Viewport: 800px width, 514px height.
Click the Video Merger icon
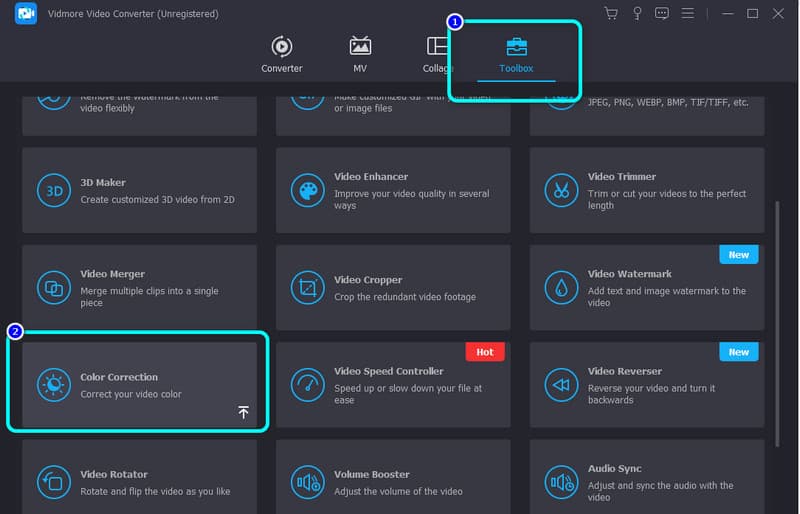(x=52, y=288)
